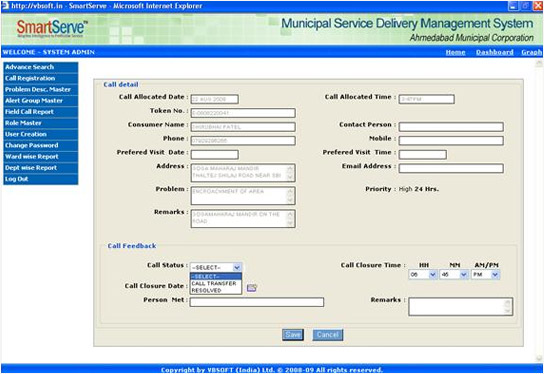This screenshot has height=374, width=544.
Task: Click the Person Met field
Action: click(257, 302)
